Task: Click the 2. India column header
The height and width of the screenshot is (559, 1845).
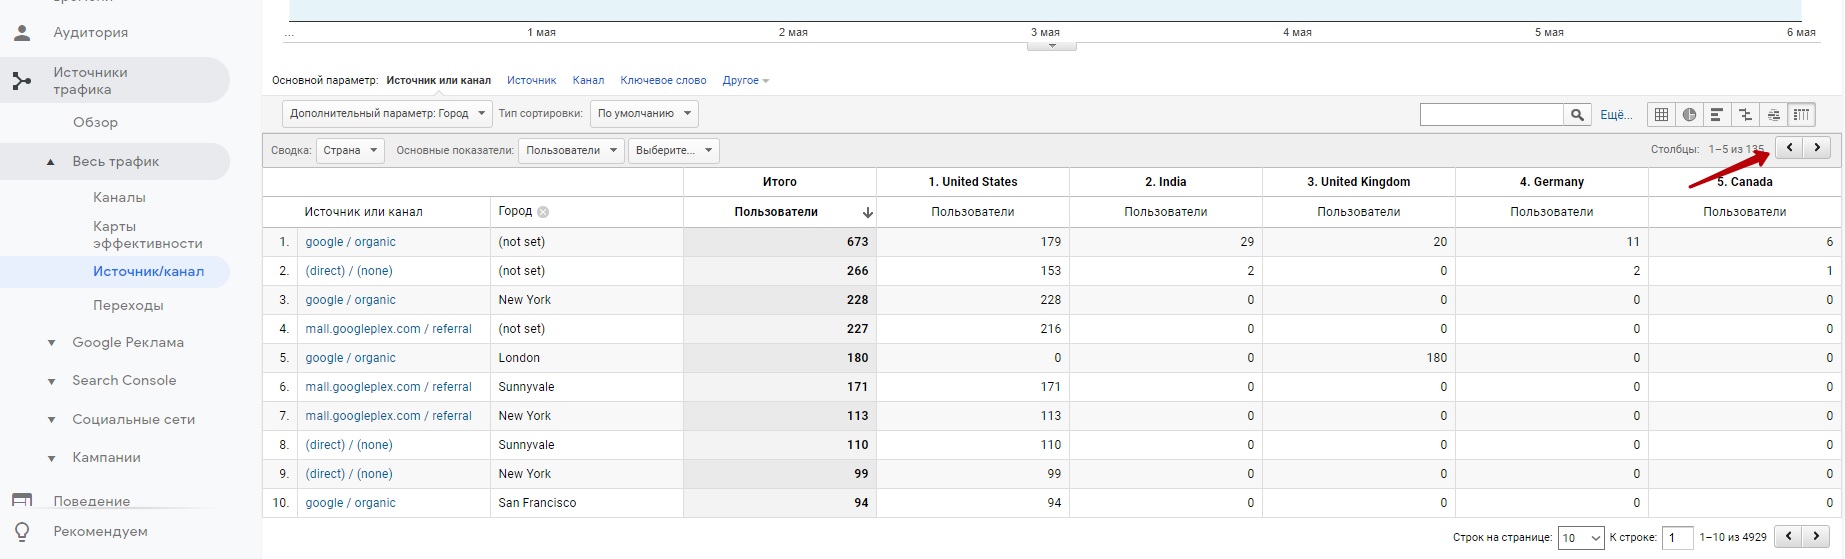Action: (x=1165, y=182)
